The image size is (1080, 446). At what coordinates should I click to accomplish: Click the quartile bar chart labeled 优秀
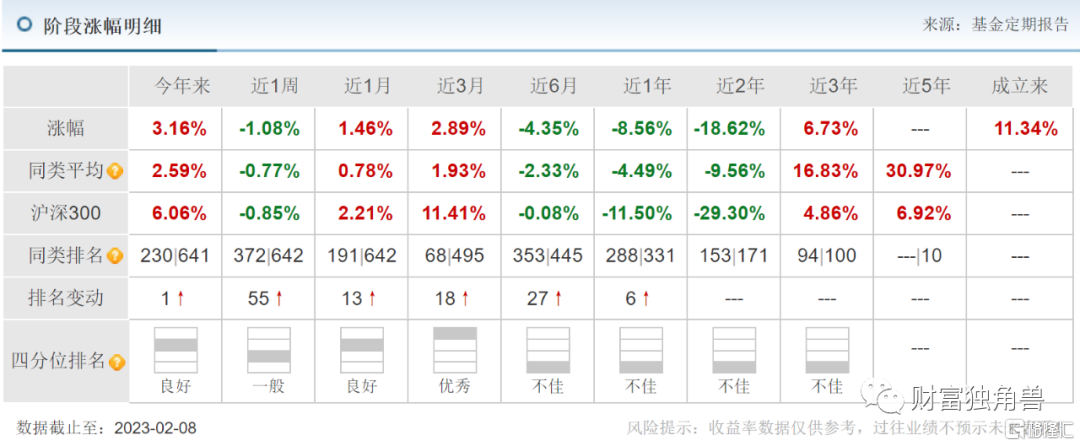coord(455,350)
